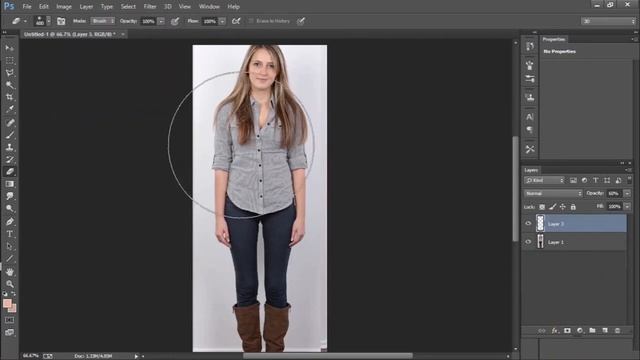
Task: Open the layer Fill arrow
Action: tap(627, 207)
